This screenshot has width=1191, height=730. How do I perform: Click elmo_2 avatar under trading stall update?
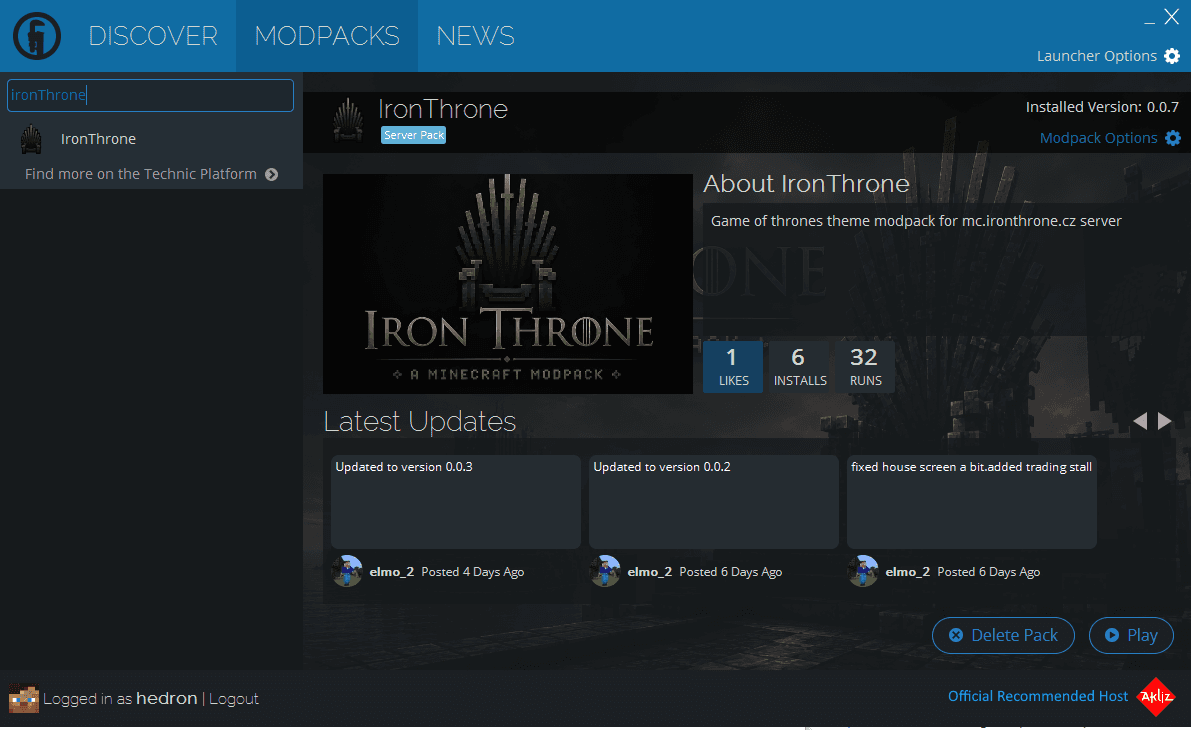(x=863, y=571)
